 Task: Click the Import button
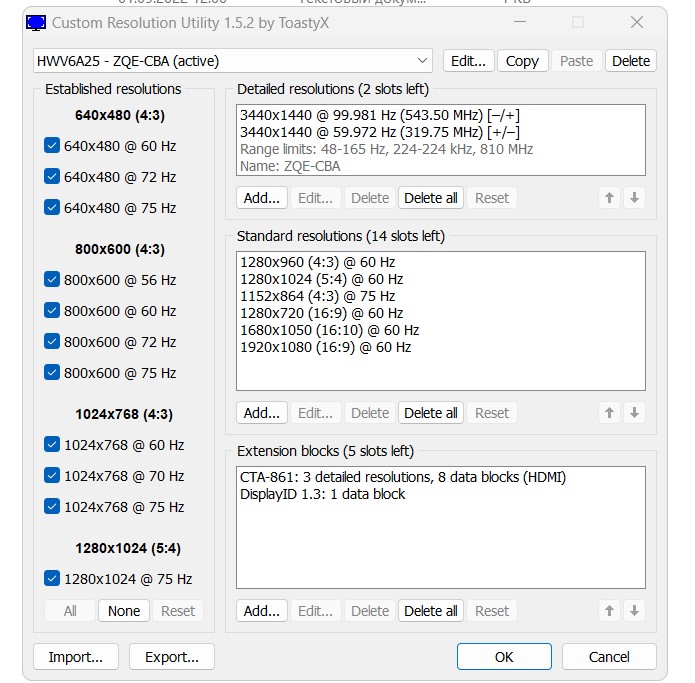click(76, 657)
